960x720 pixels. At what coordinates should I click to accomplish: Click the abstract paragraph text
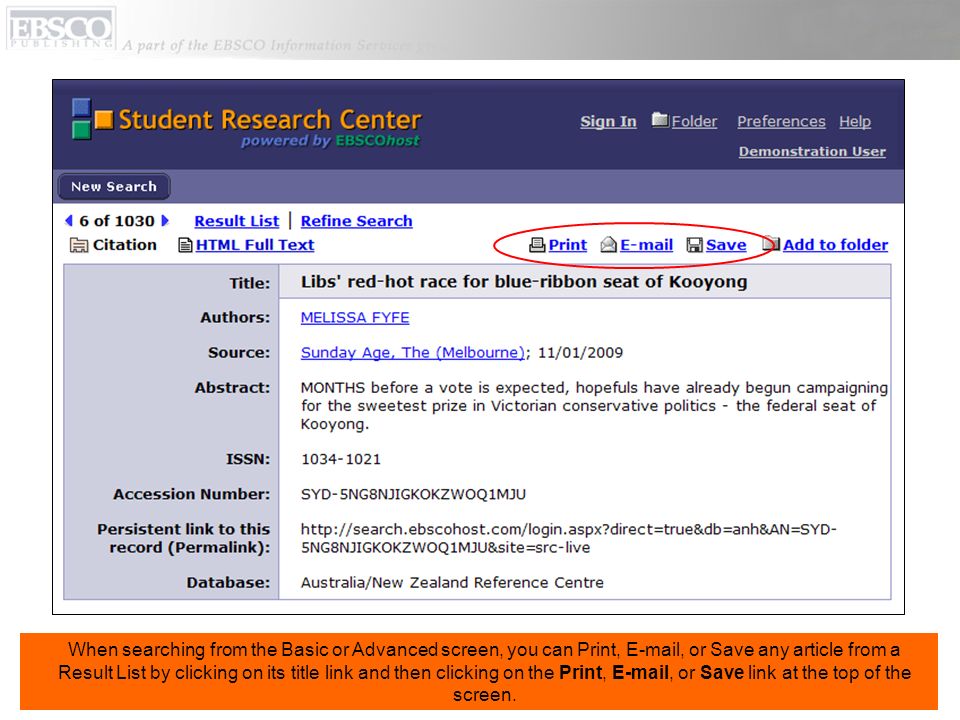594,406
